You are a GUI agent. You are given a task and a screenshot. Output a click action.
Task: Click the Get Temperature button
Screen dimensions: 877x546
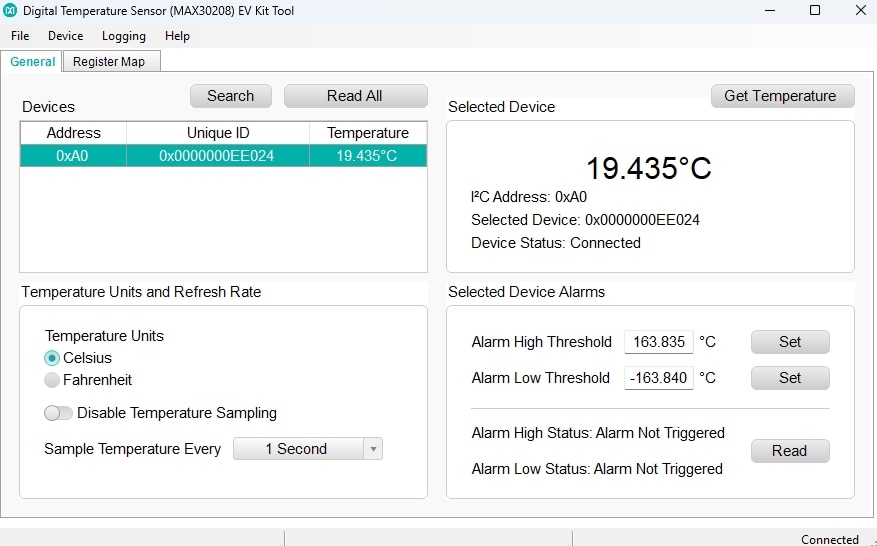tap(782, 96)
